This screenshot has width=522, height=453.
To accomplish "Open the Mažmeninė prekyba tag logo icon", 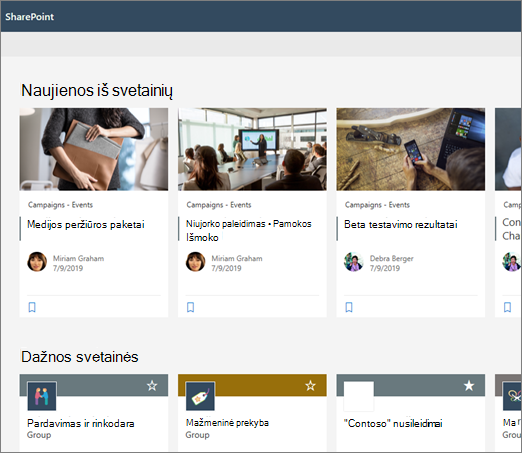I will (200, 396).
